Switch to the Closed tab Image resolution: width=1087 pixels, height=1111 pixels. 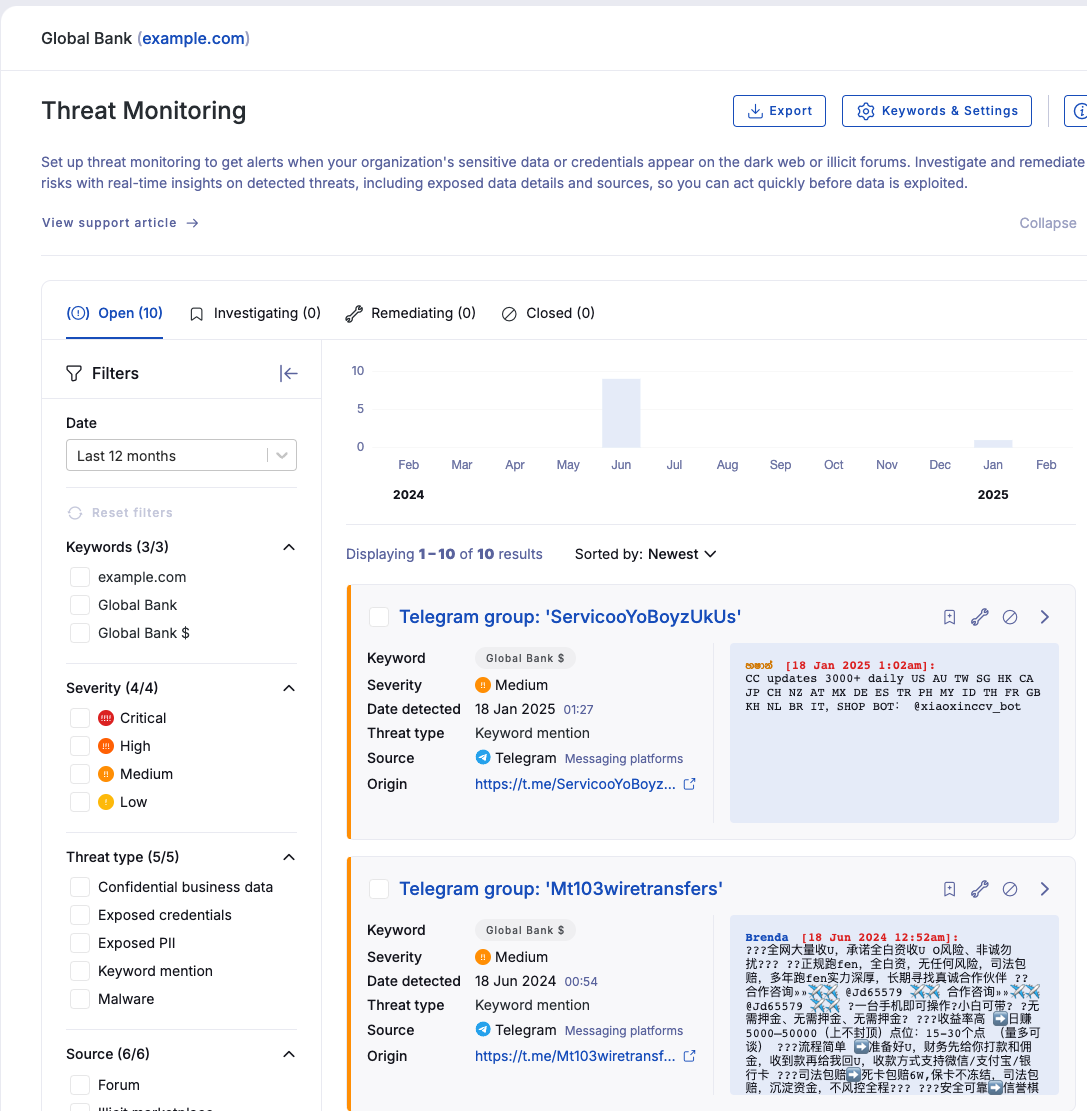click(548, 313)
